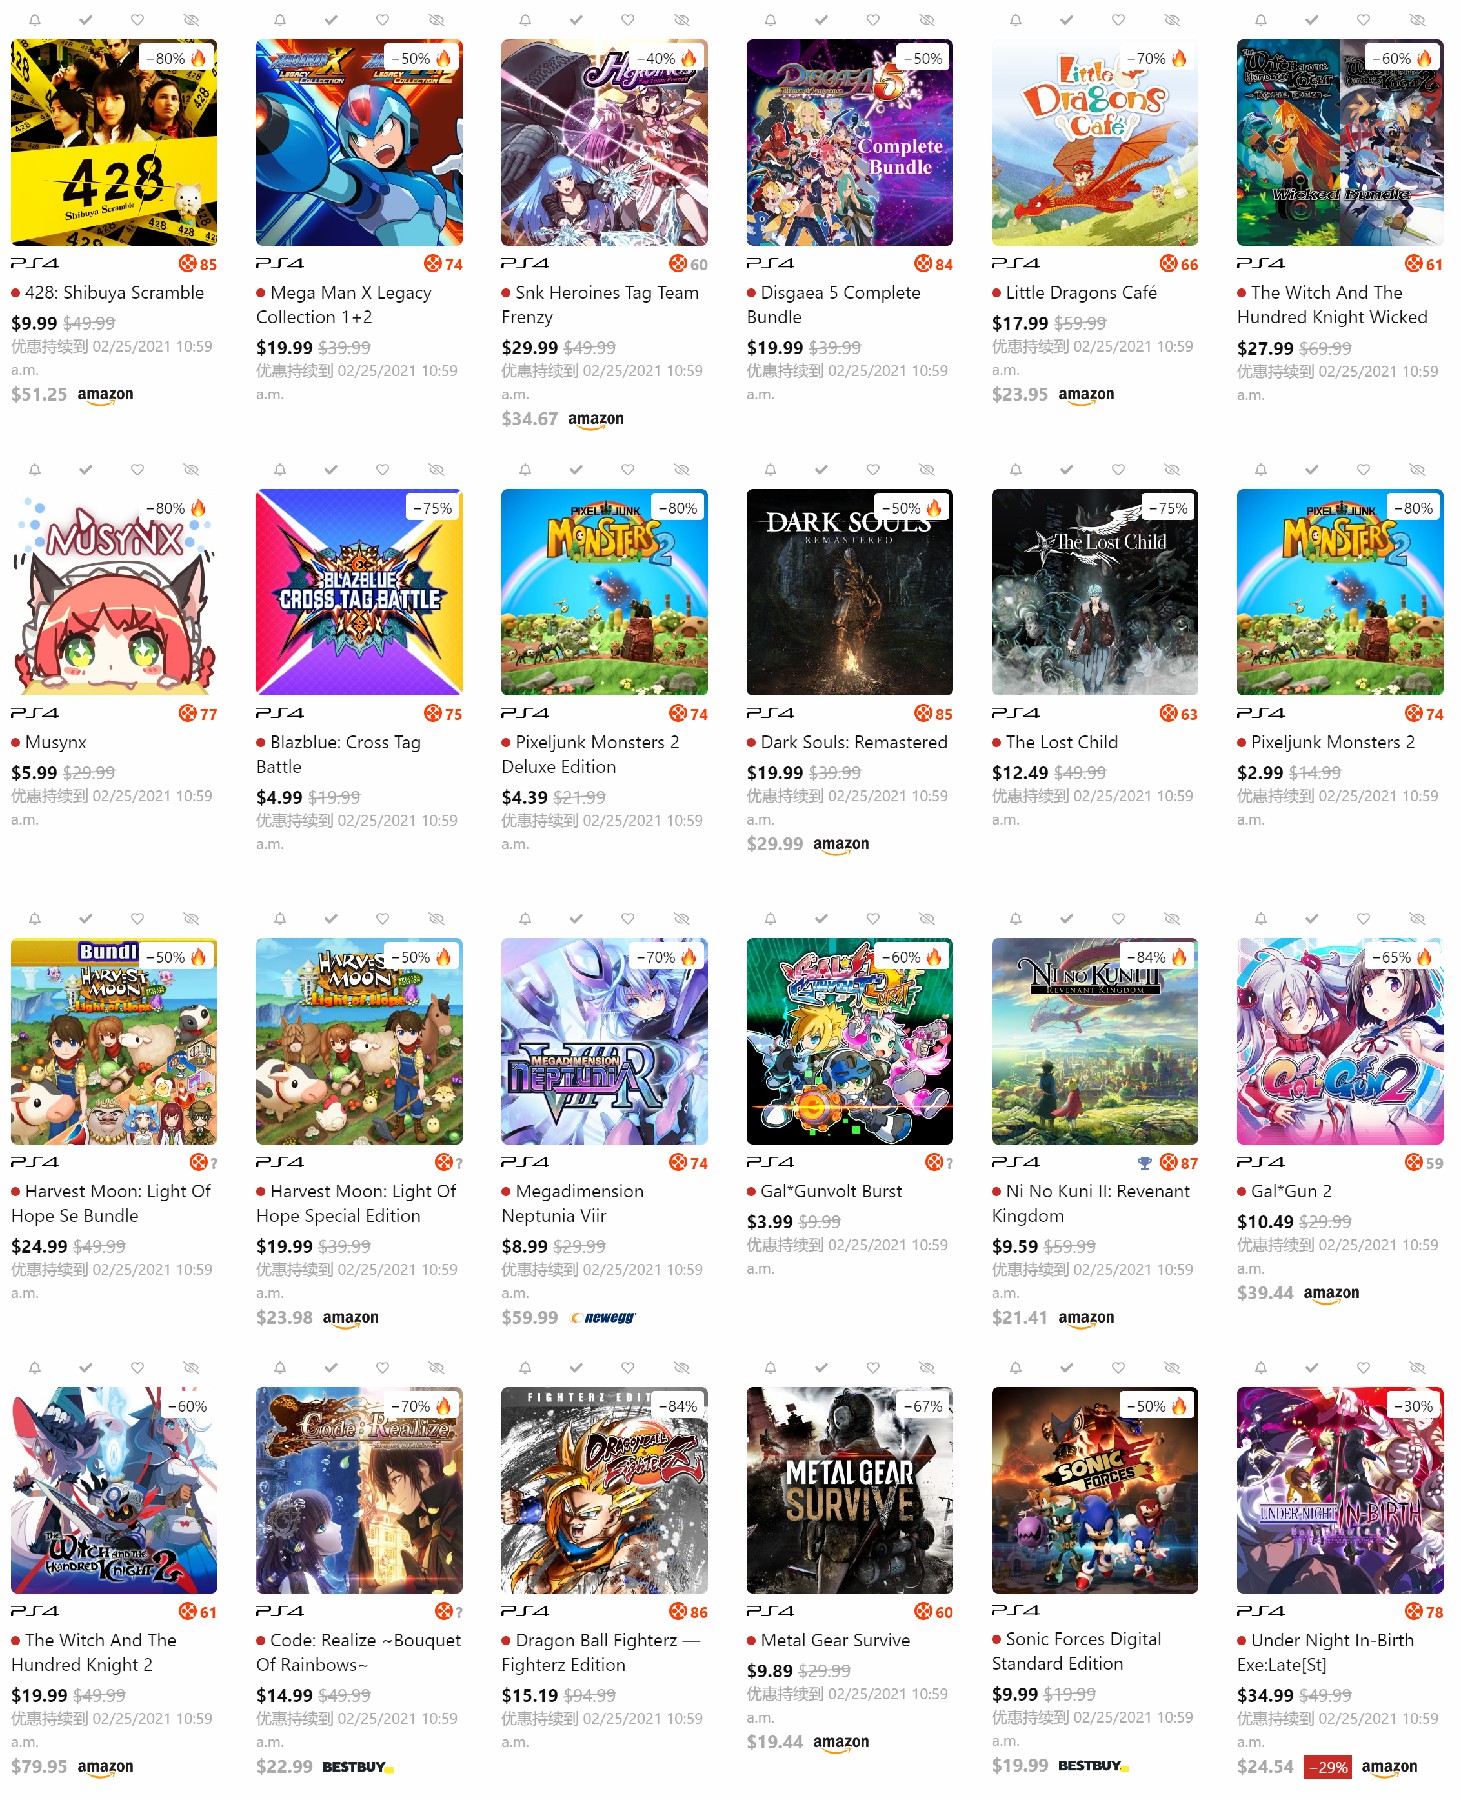Click the heart wishlist icon above Dark Souls: Remastered

click(x=873, y=469)
